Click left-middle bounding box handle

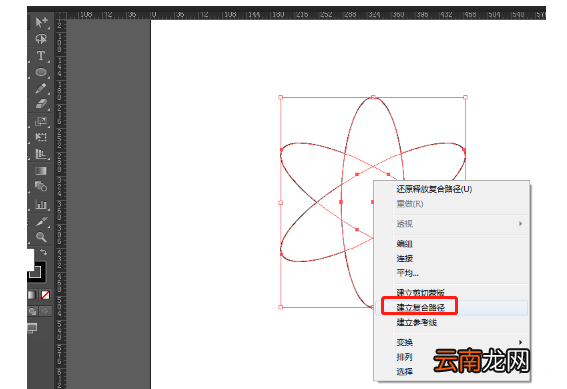(x=281, y=202)
